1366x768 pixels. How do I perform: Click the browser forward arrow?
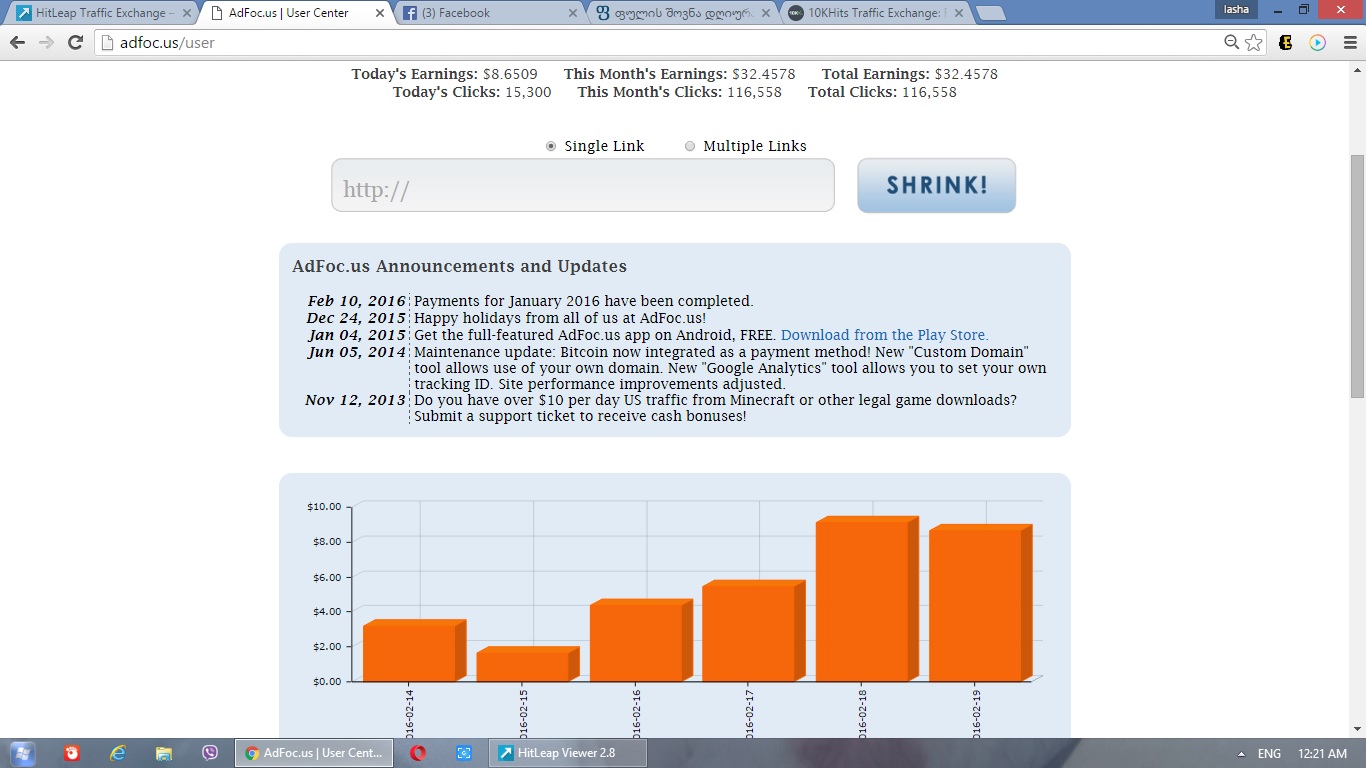point(46,43)
